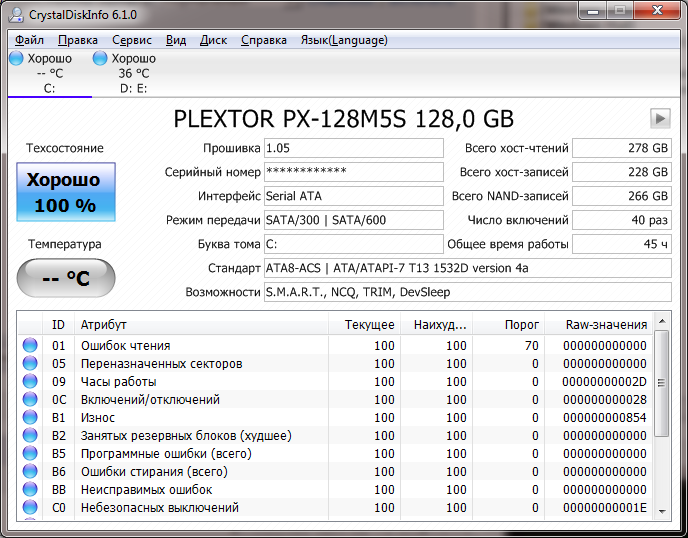Click the blue status orb for drive C:
Image resolution: width=688 pixels, height=538 pixels.
(16, 58)
